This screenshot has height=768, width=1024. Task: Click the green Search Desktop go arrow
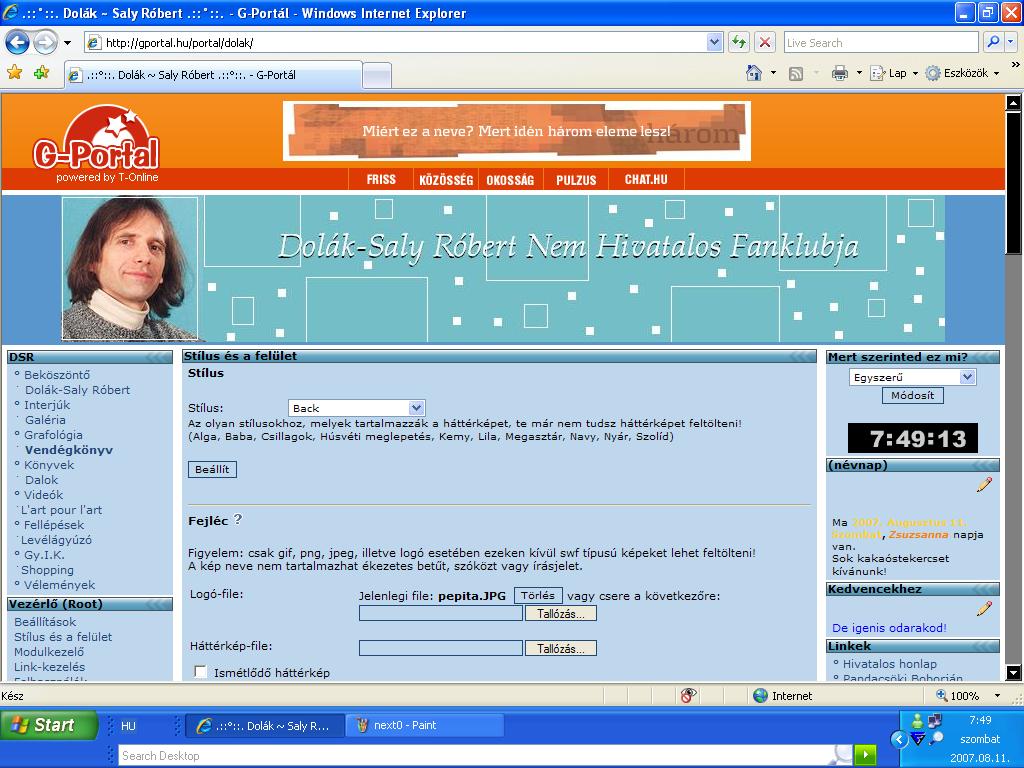pyautogui.click(x=865, y=755)
